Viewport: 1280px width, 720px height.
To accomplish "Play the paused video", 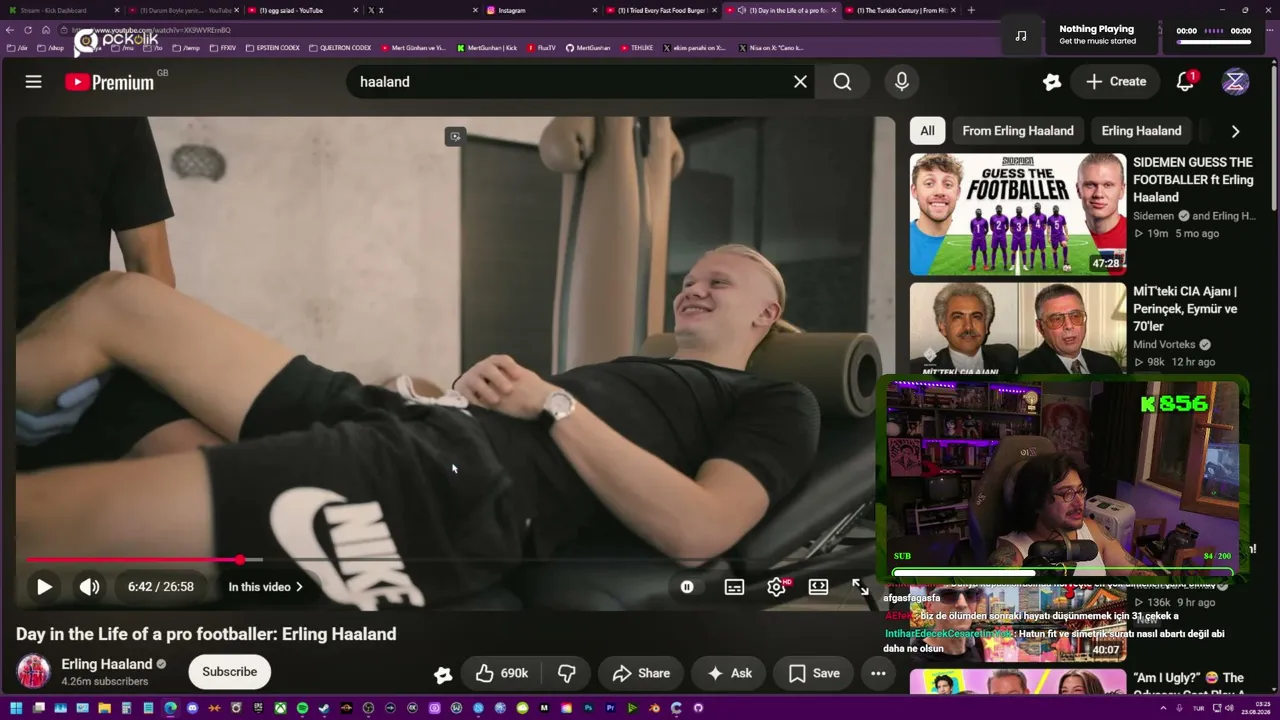I will click(44, 587).
